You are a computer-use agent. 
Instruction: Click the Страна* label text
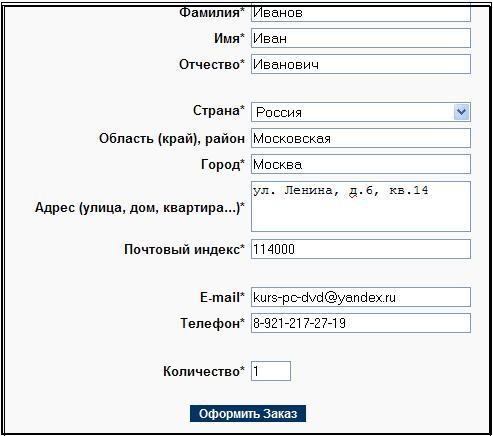pyautogui.click(x=219, y=110)
